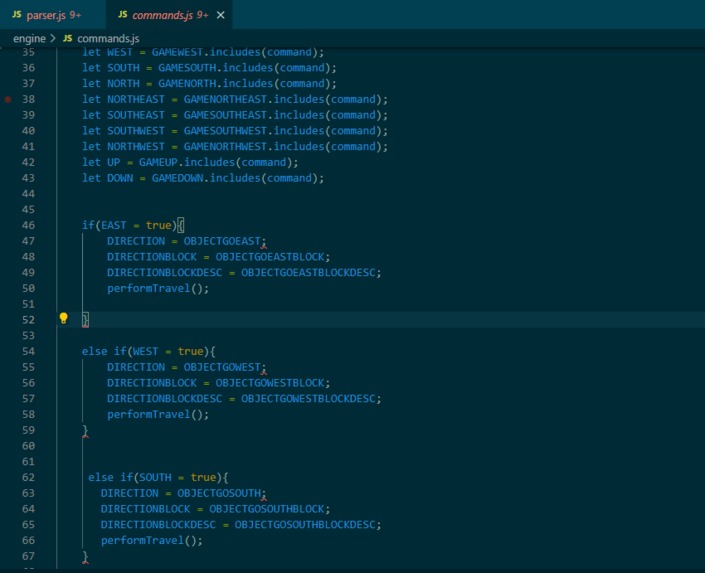The height and width of the screenshot is (573, 705).
Task: Toggle the breakpoint dot on line 38
Action: 8,99
